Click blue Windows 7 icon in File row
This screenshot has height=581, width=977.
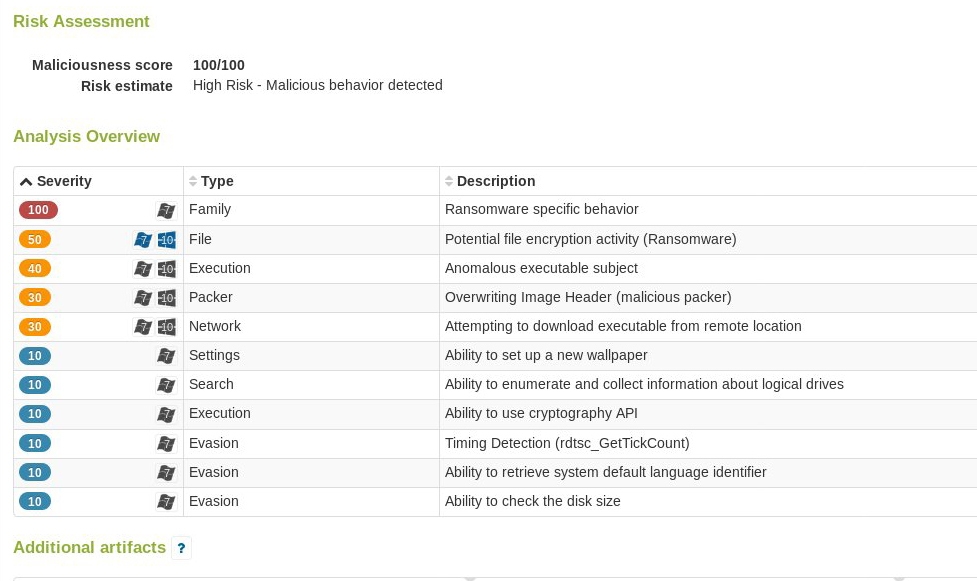[143, 239]
